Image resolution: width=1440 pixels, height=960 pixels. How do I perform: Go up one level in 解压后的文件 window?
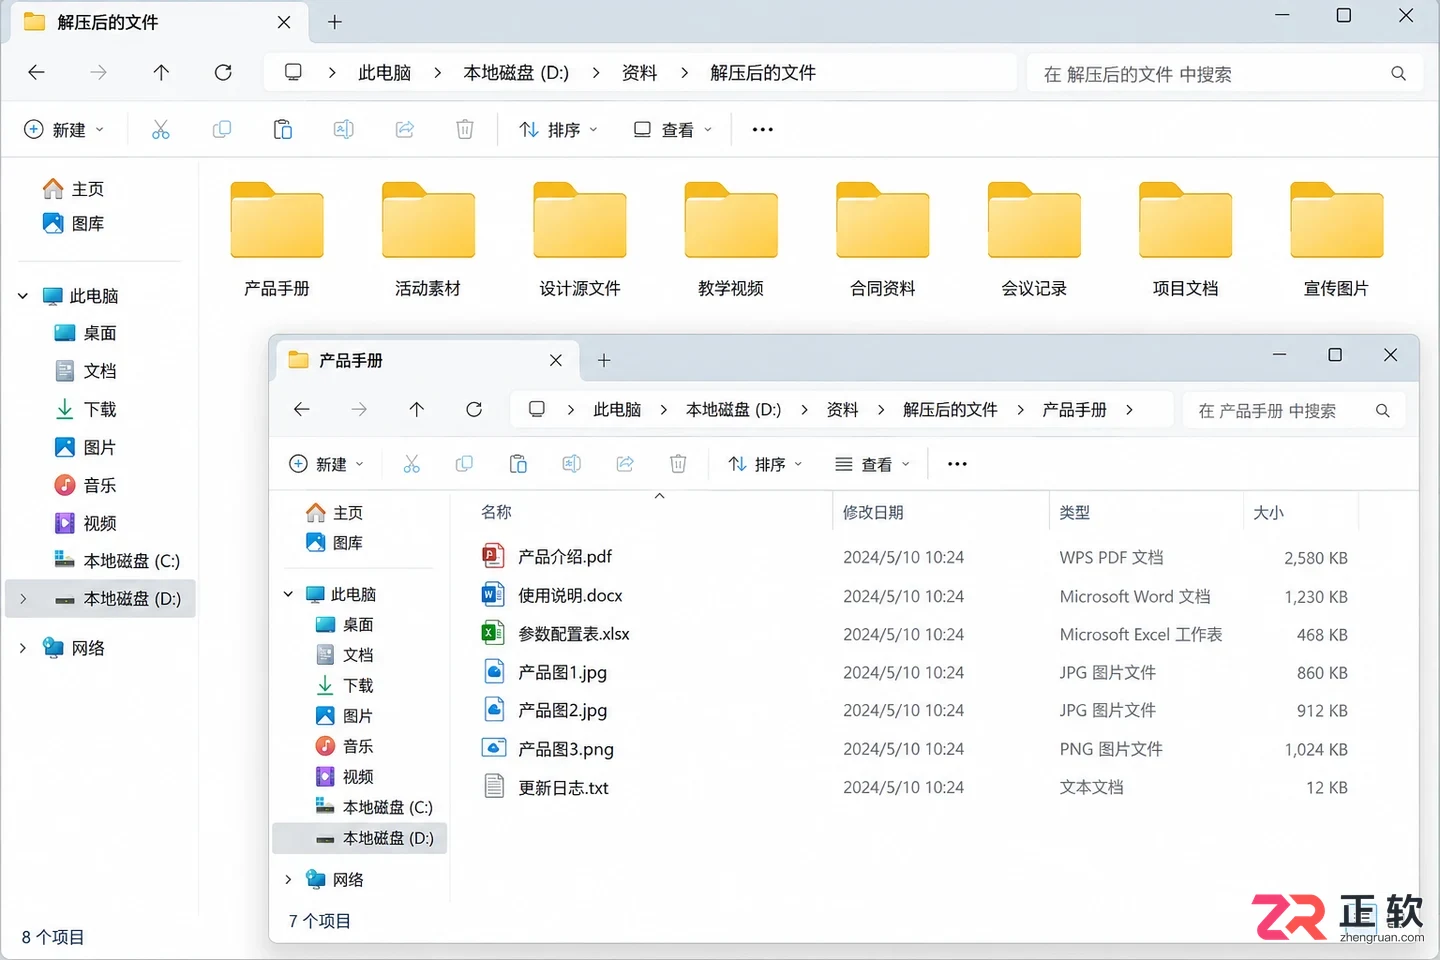tap(161, 72)
